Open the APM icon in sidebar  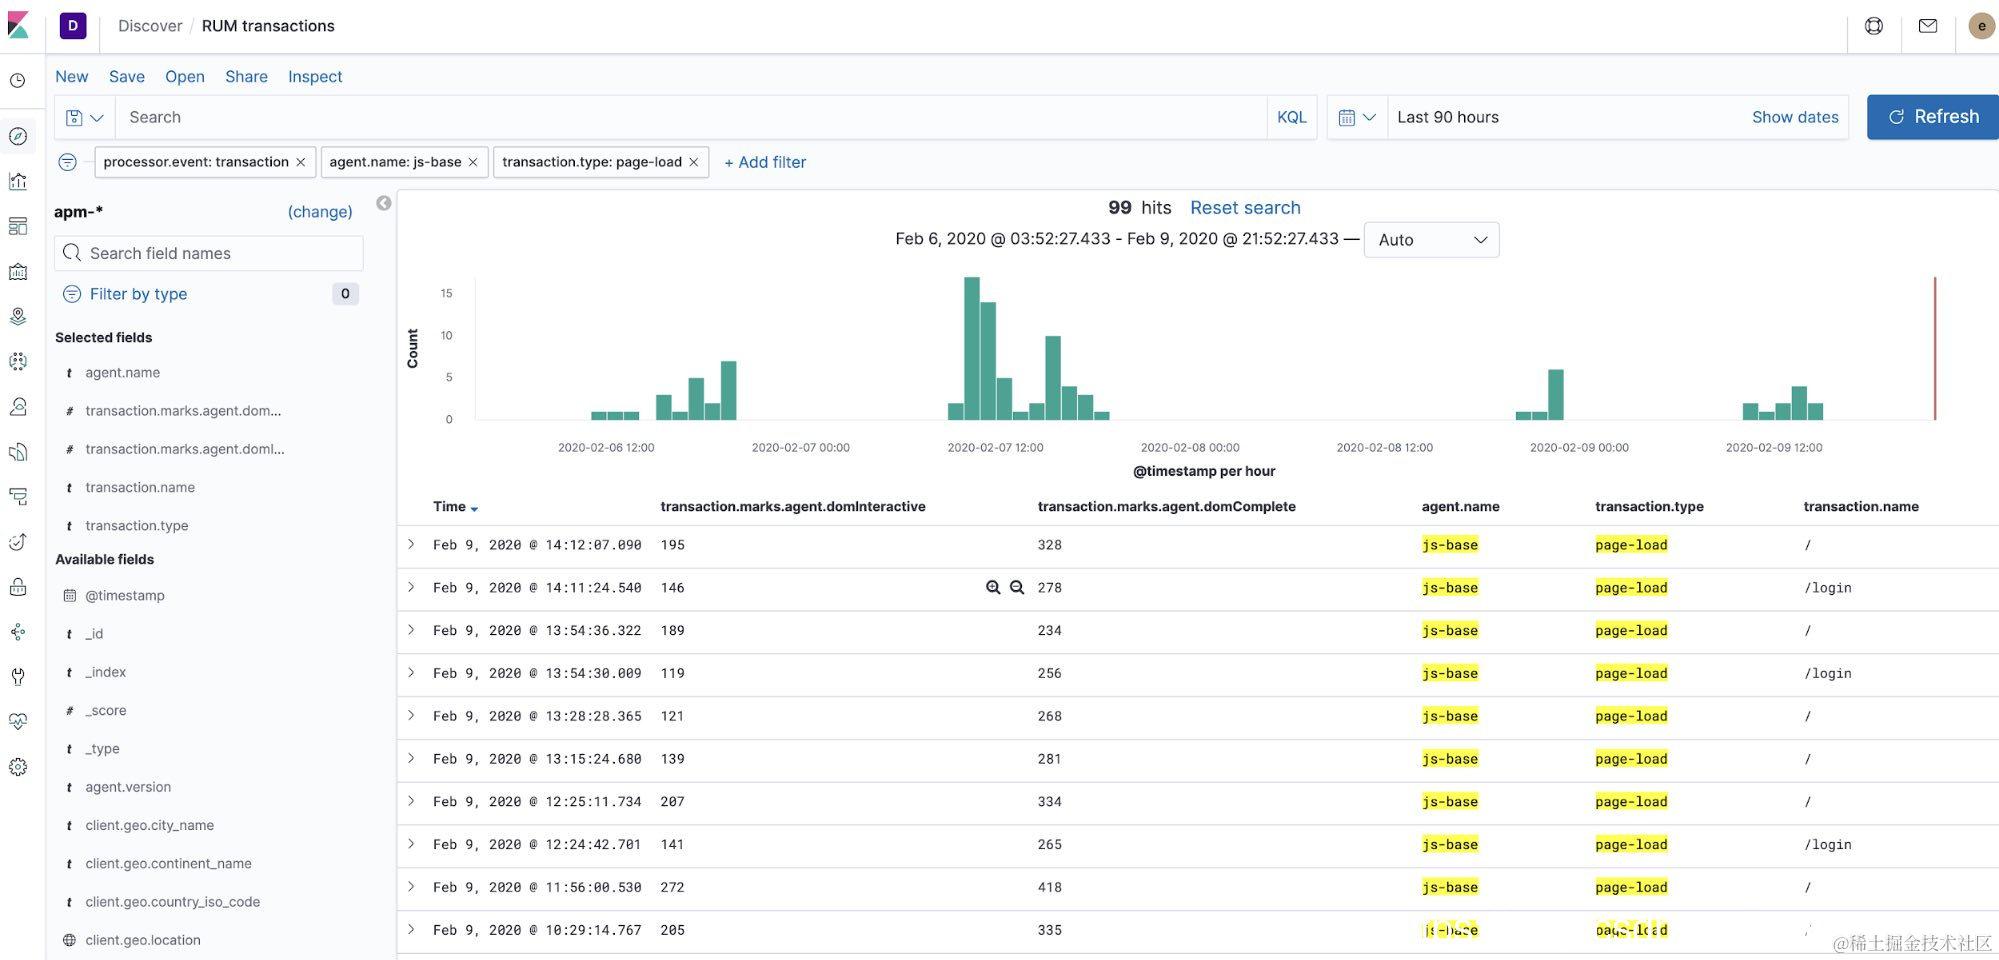(x=18, y=497)
